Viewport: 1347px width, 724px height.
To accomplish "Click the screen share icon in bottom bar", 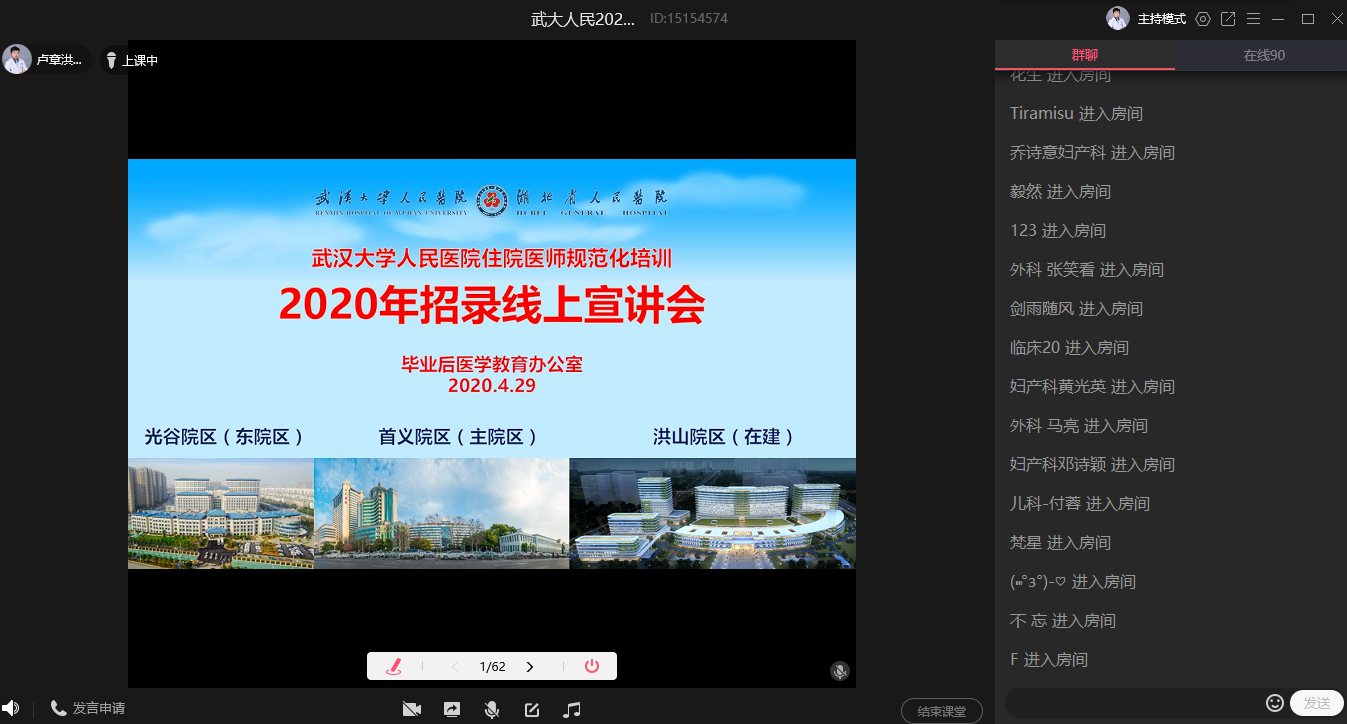I will [452, 709].
